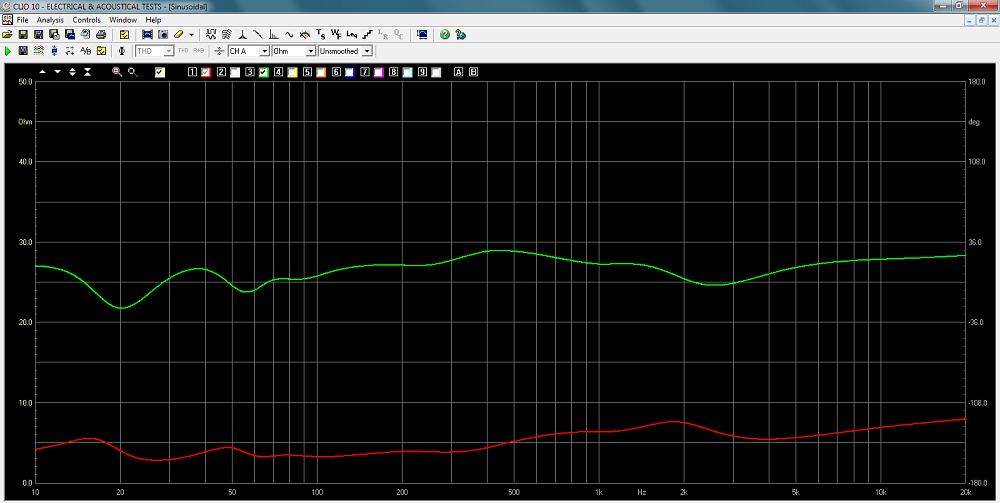The height and width of the screenshot is (503, 1000).
Task: Open help with the green question mark
Action: 445,34
